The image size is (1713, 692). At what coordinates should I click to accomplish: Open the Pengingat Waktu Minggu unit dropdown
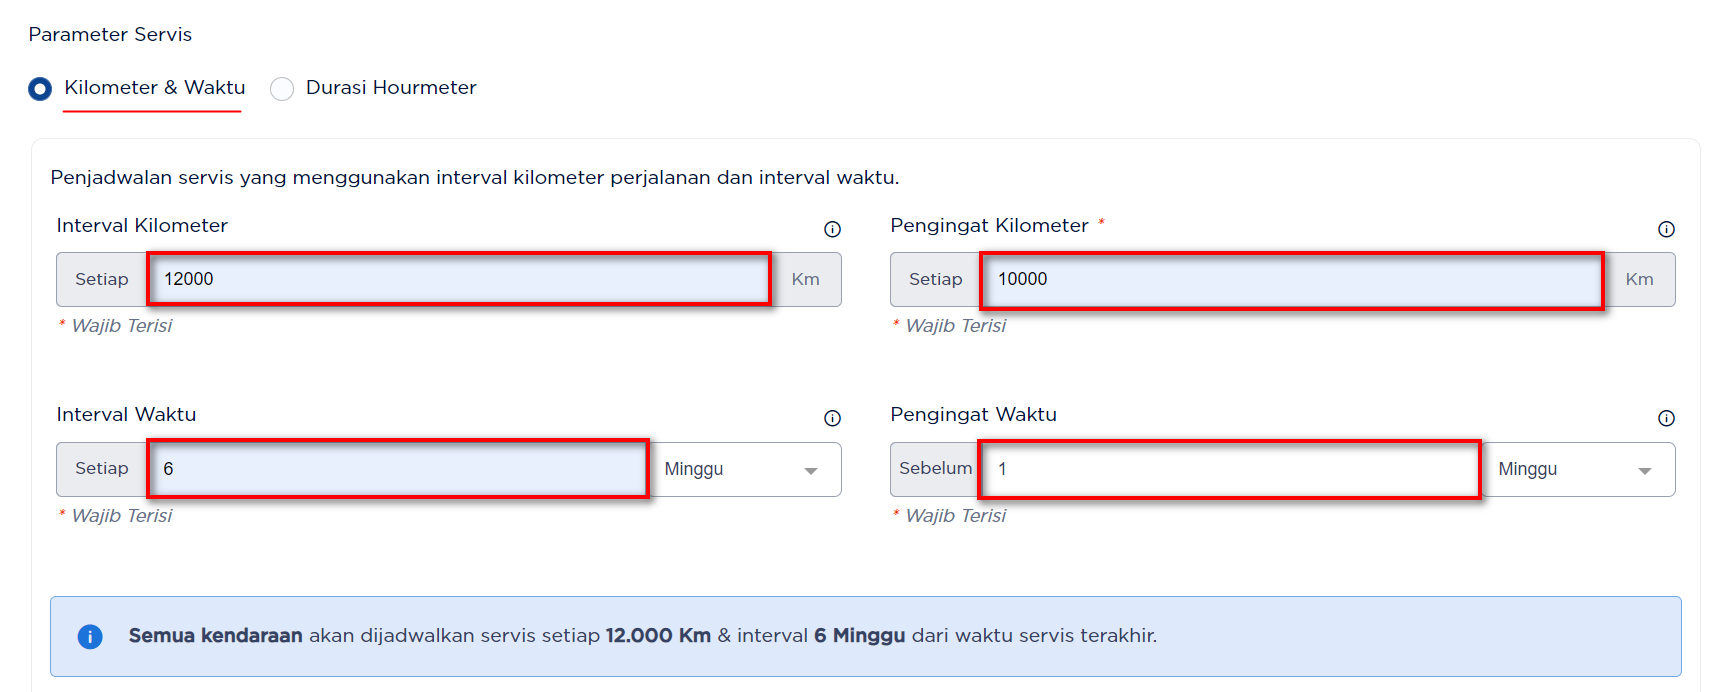point(1579,469)
